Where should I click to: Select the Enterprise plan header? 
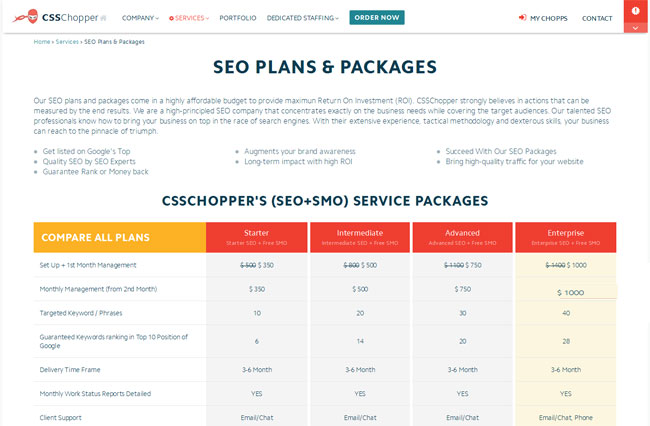click(565, 237)
